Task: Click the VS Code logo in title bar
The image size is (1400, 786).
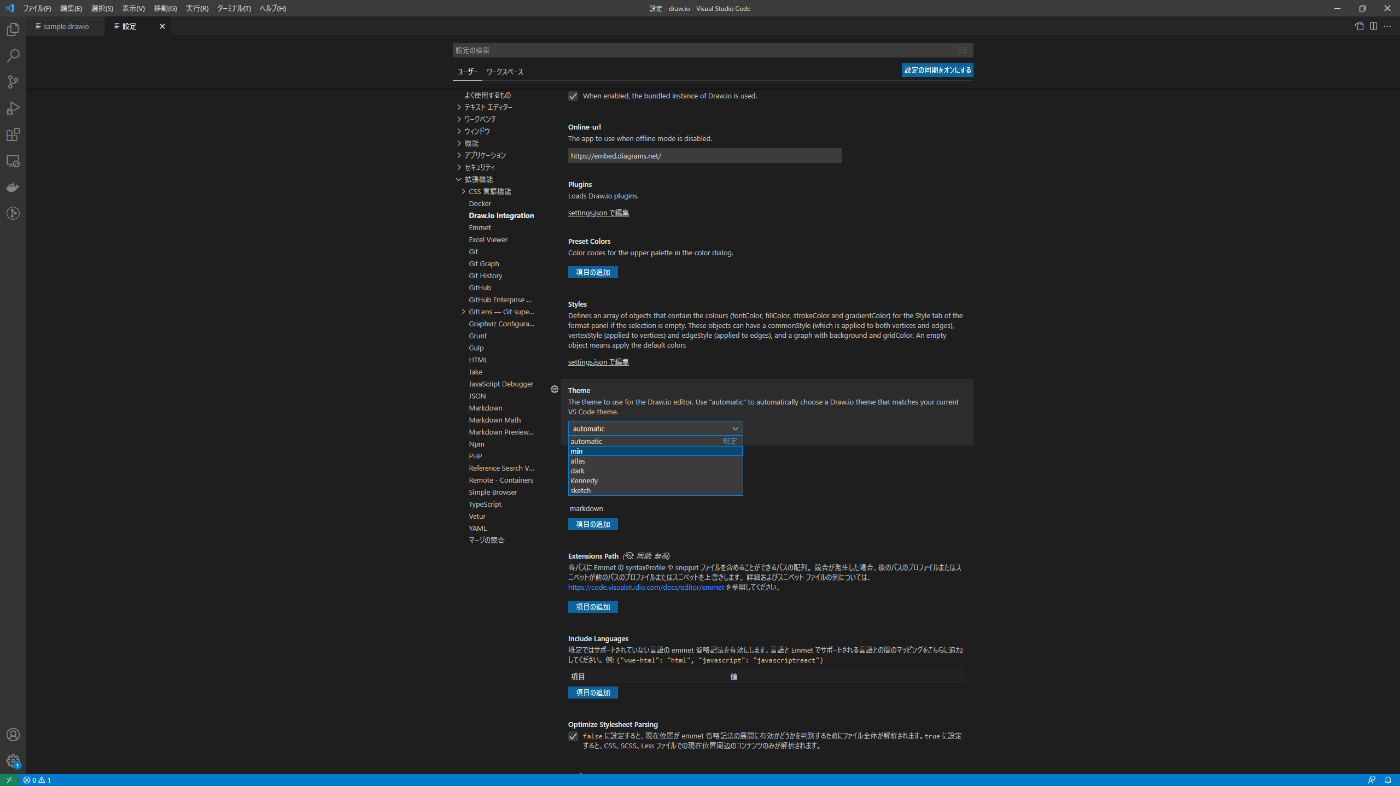Action: point(9,8)
